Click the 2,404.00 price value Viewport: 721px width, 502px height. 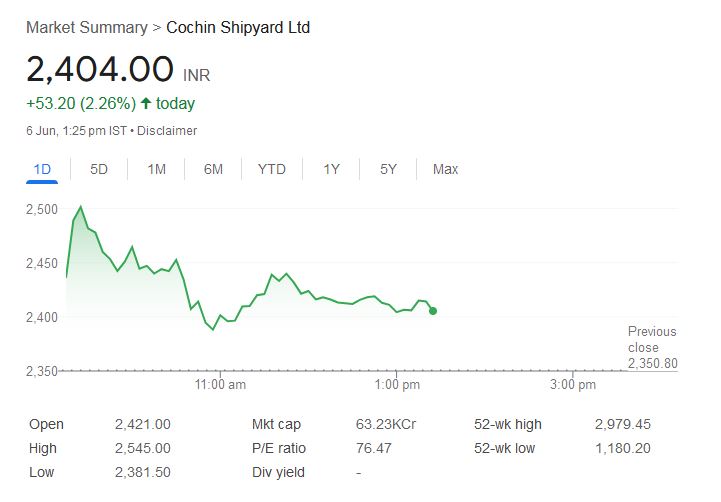100,70
